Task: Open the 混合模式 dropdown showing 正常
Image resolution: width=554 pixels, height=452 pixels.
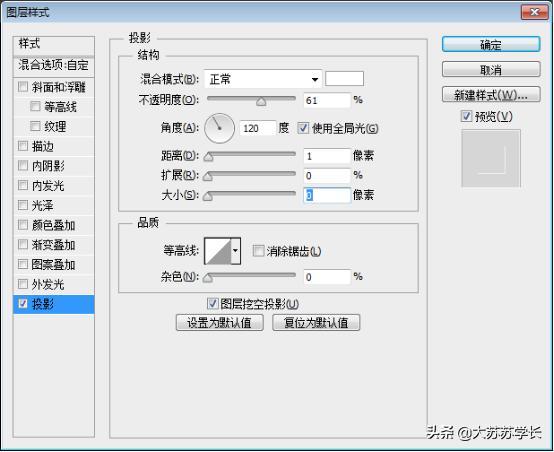Action: pyautogui.click(x=263, y=79)
